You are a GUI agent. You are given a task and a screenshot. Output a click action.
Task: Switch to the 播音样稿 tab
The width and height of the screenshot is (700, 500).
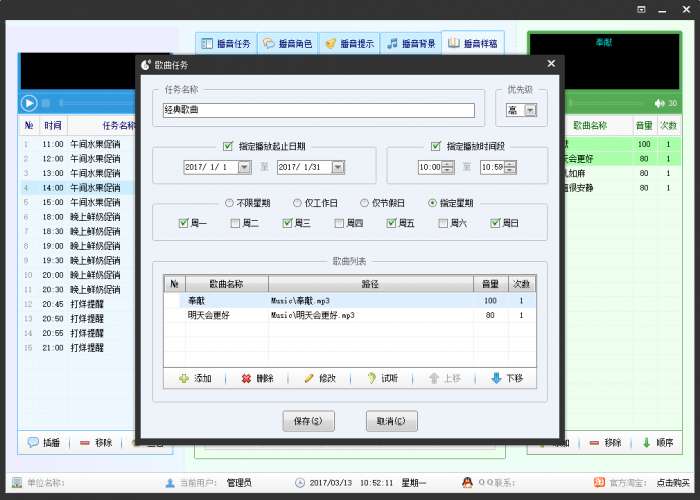473,43
